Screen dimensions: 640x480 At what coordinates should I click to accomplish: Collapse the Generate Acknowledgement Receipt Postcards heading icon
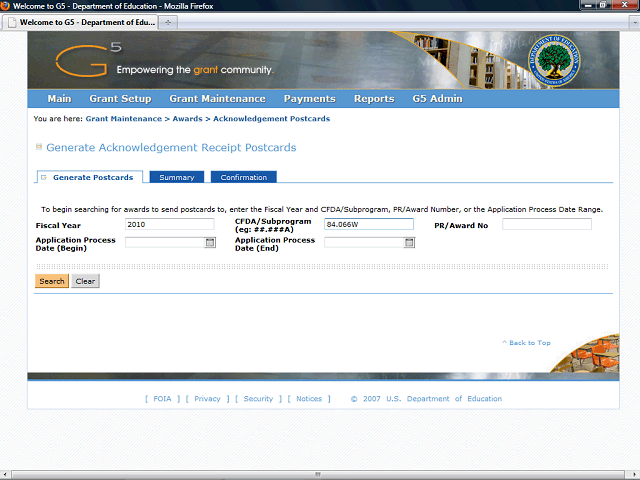coord(39,147)
